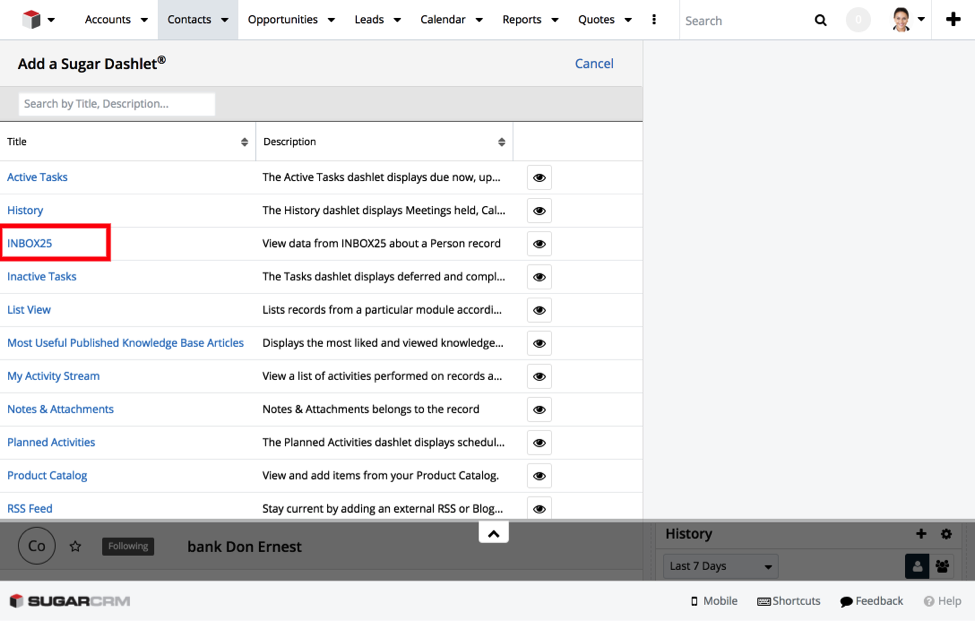Select Most Useful Published Knowledge Base Articles
This screenshot has width=975, height=621.
pos(126,343)
